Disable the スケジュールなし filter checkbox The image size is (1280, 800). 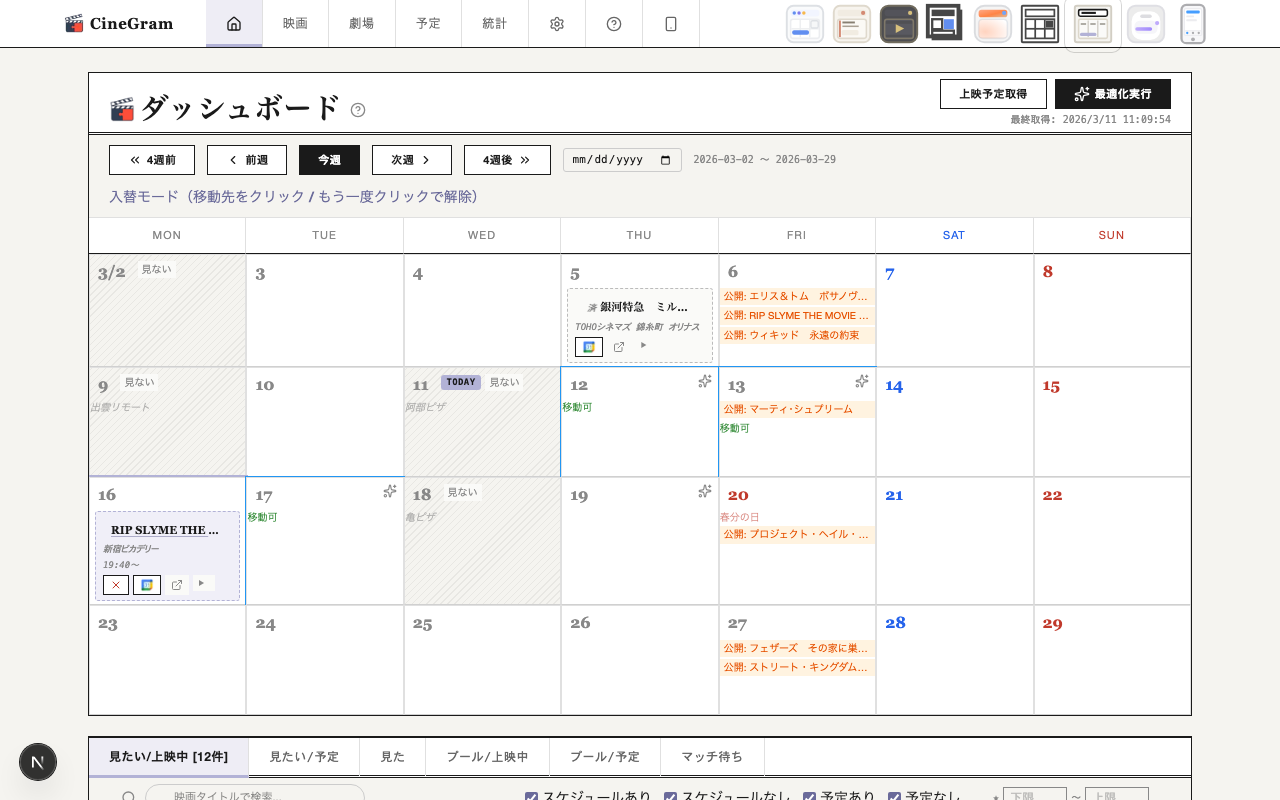pyautogui.click(x=670, y=797)
